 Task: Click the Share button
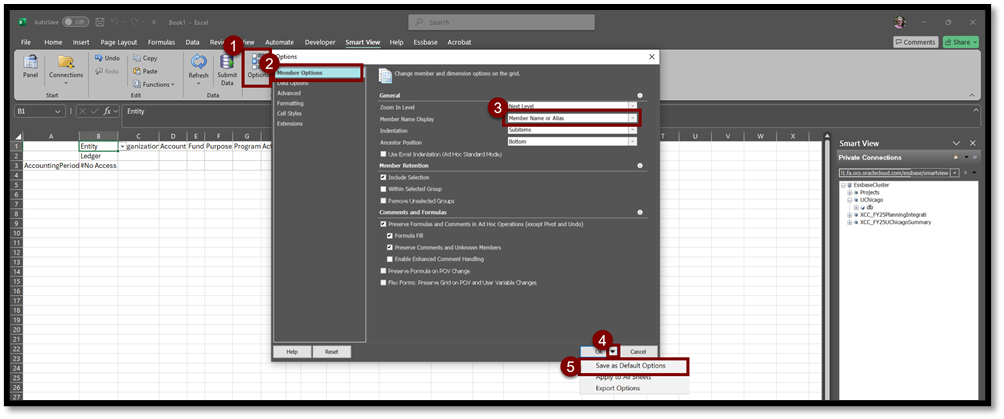pyautogui.click(x=960, y=42)
